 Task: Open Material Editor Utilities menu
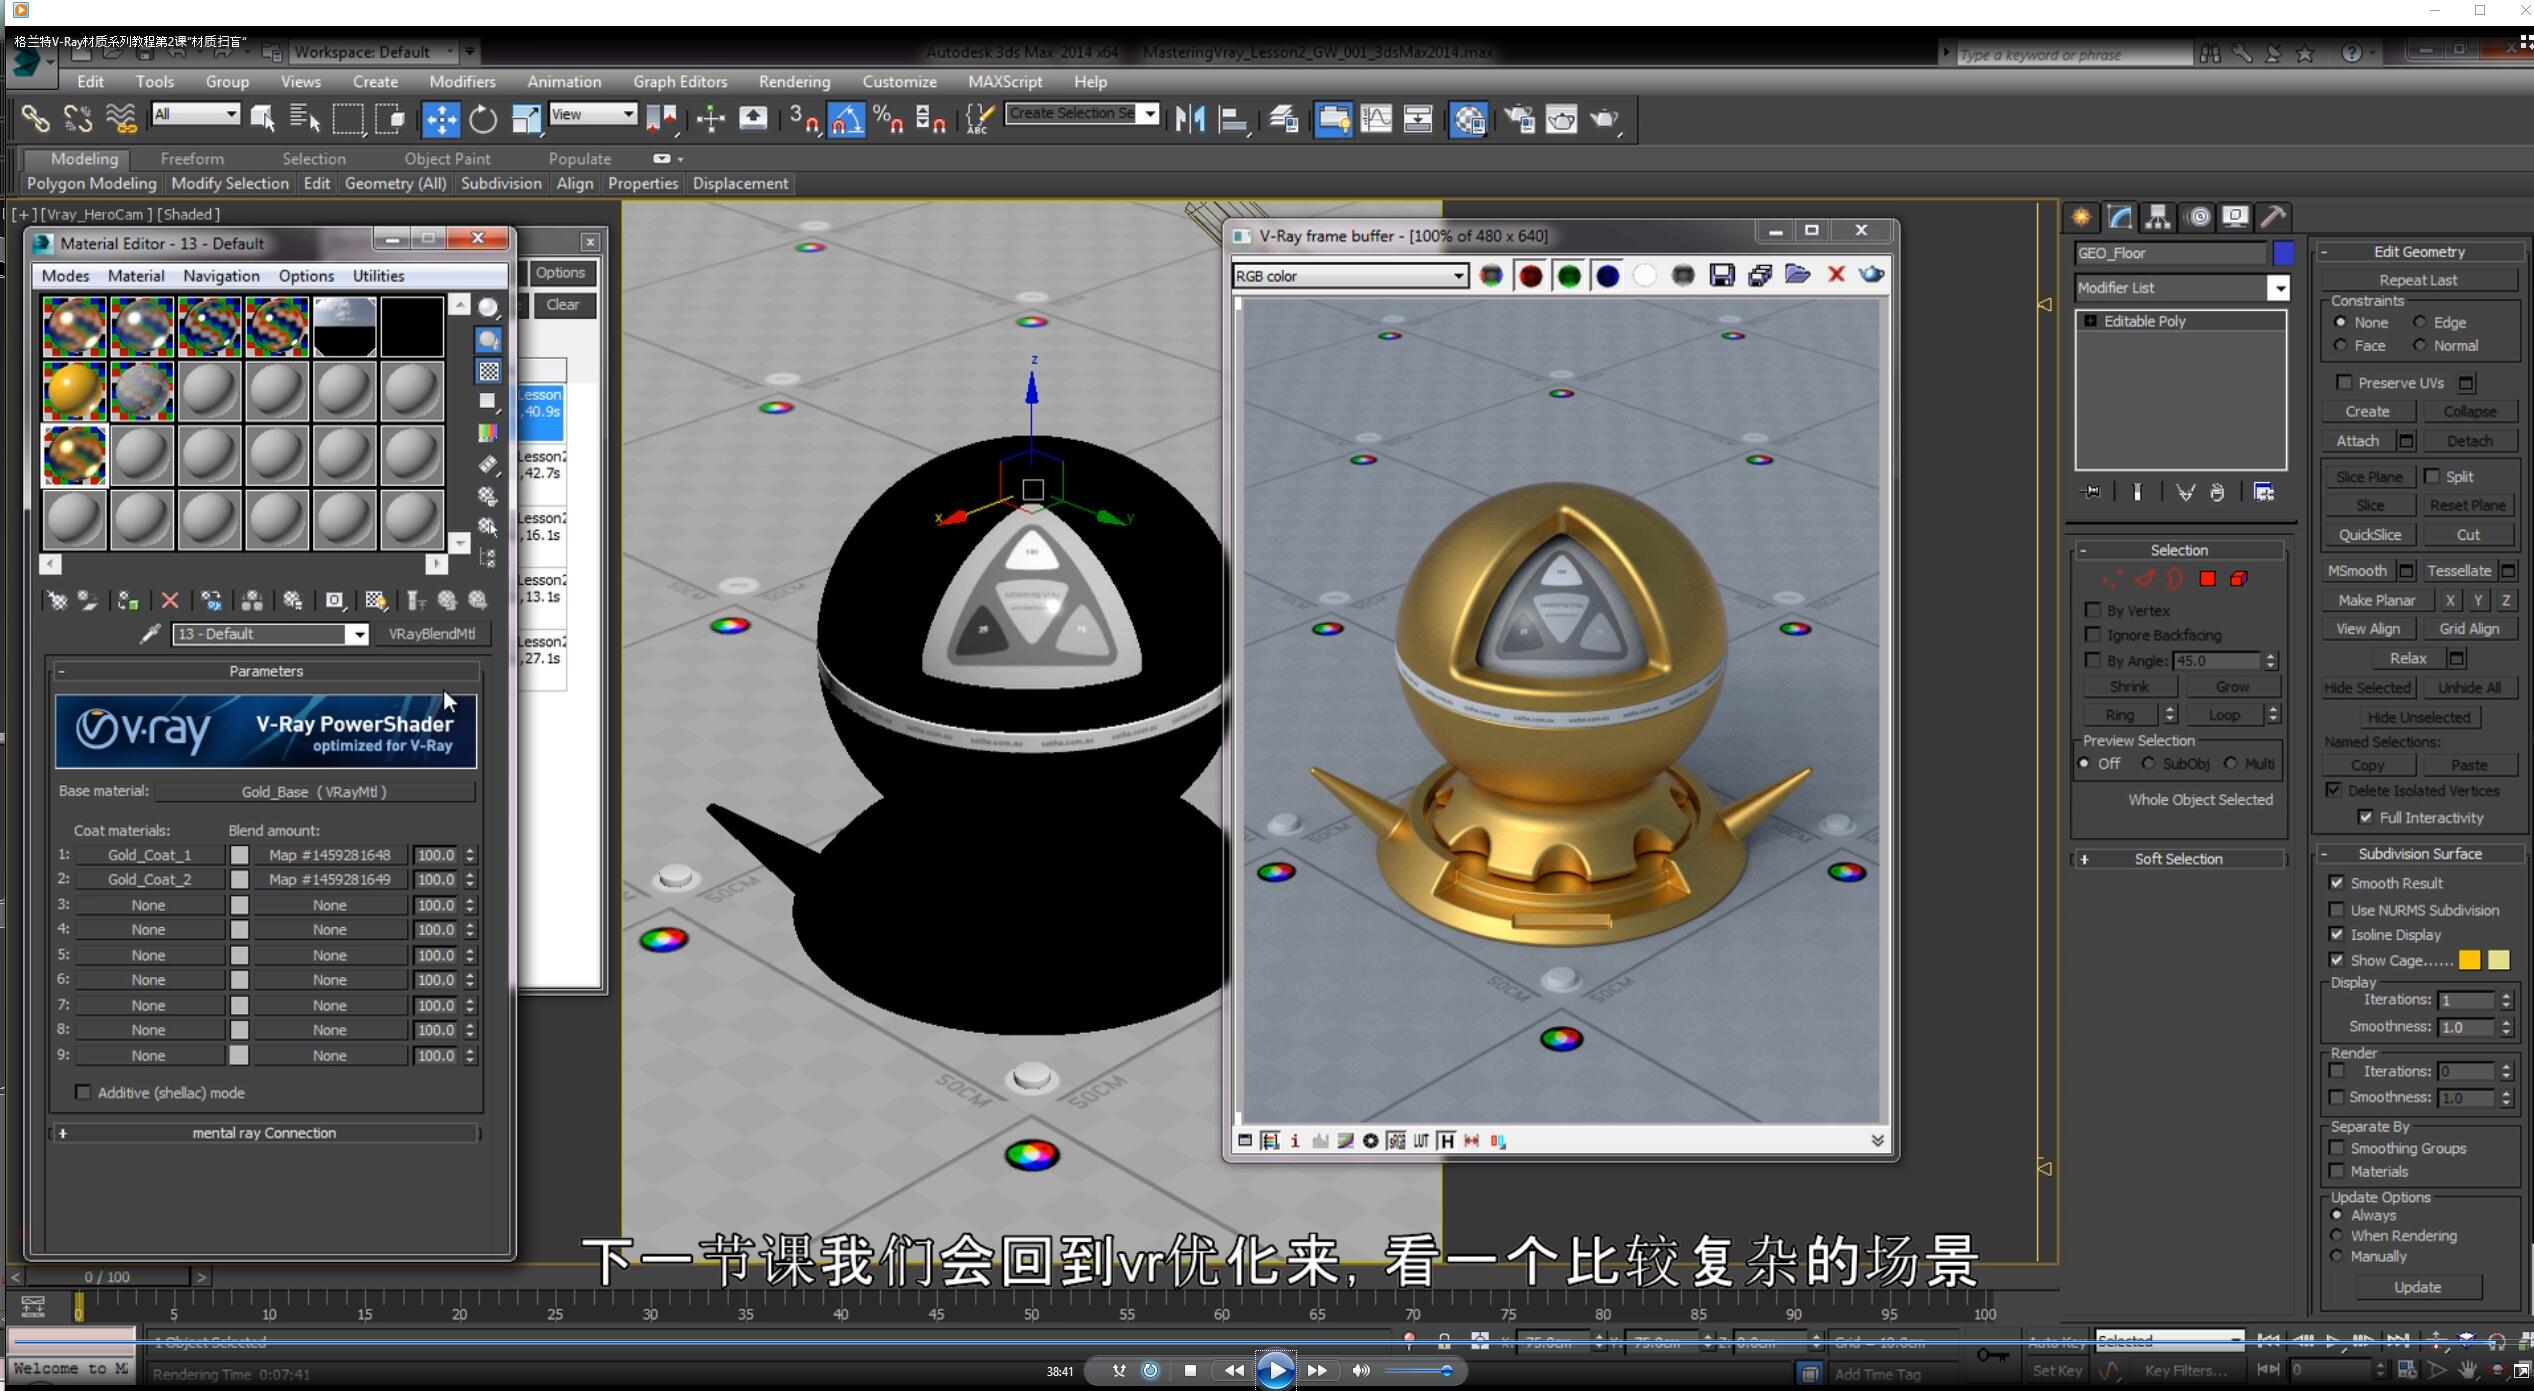378,276
